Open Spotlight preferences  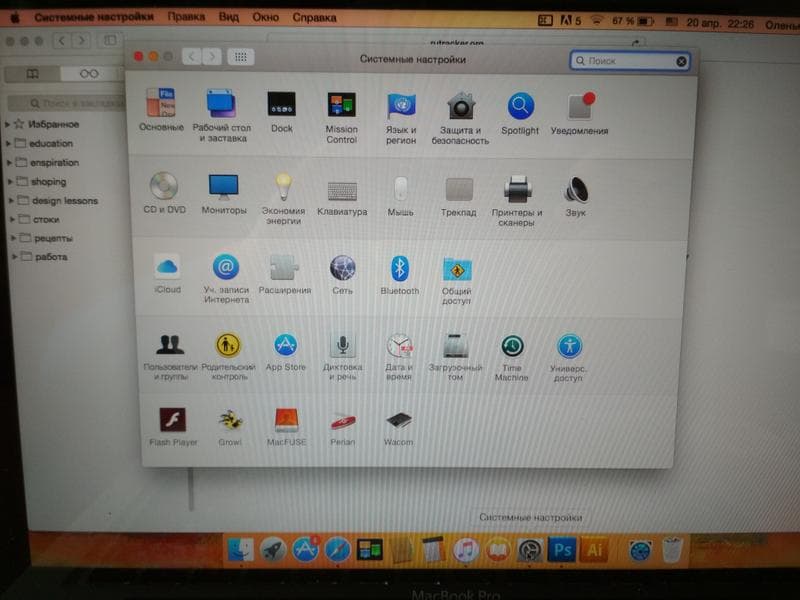520,113
